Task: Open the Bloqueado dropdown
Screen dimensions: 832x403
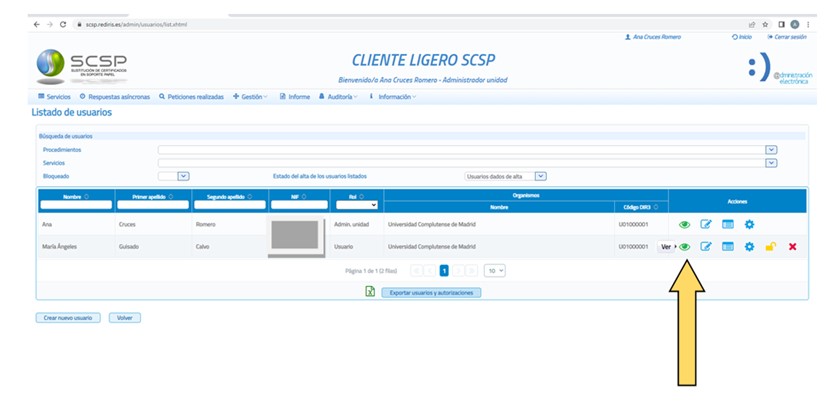Action: pos(183,176)
